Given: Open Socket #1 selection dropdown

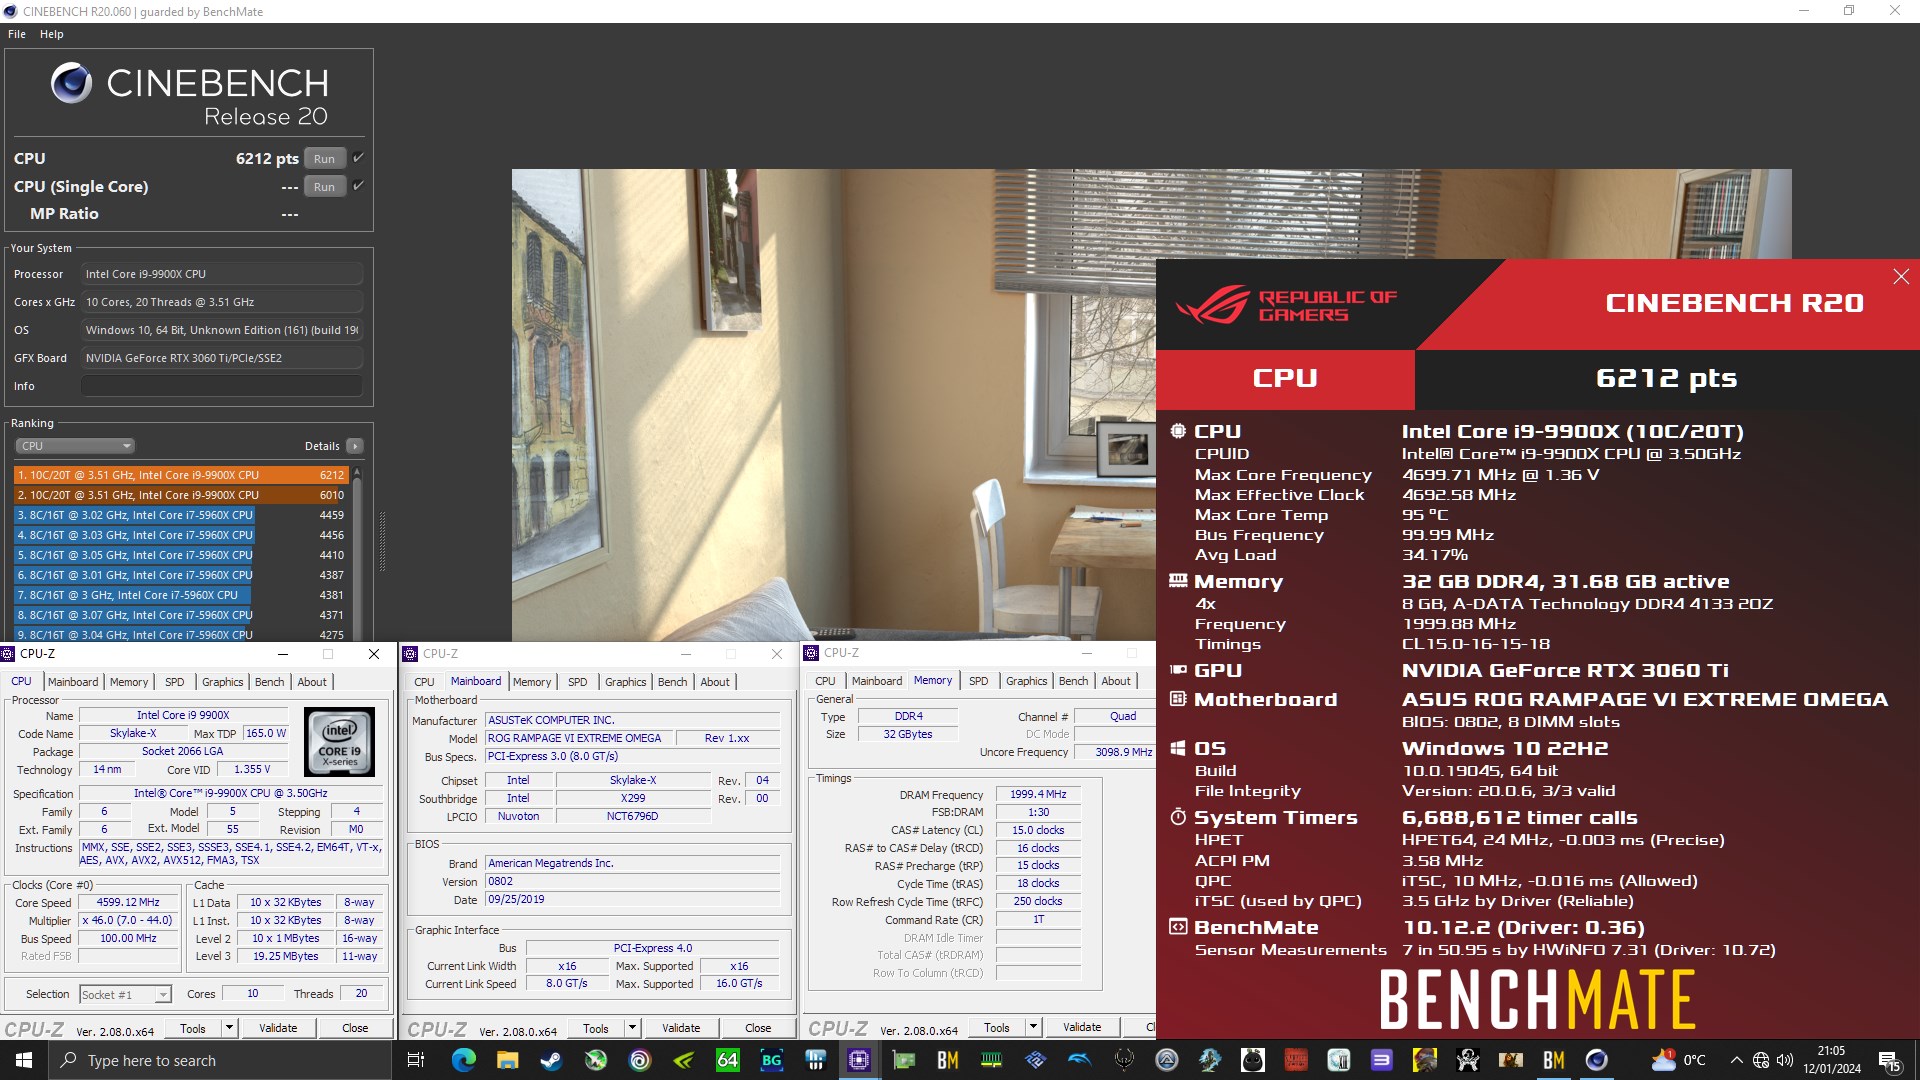Looking at the screenshot, I should pos(126,994).
